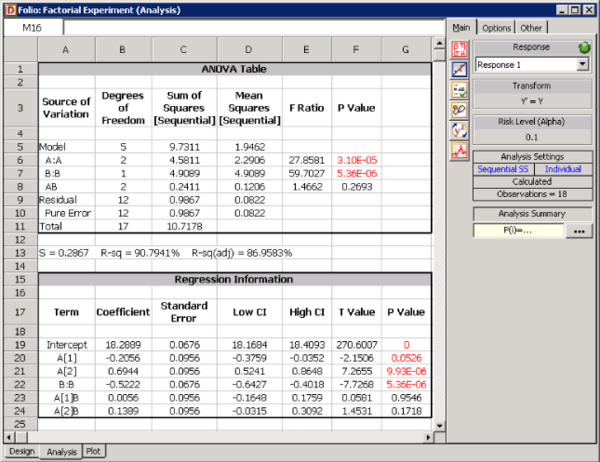
Task: Click the ANOVA Table title cell
Action: coord(234,69)
